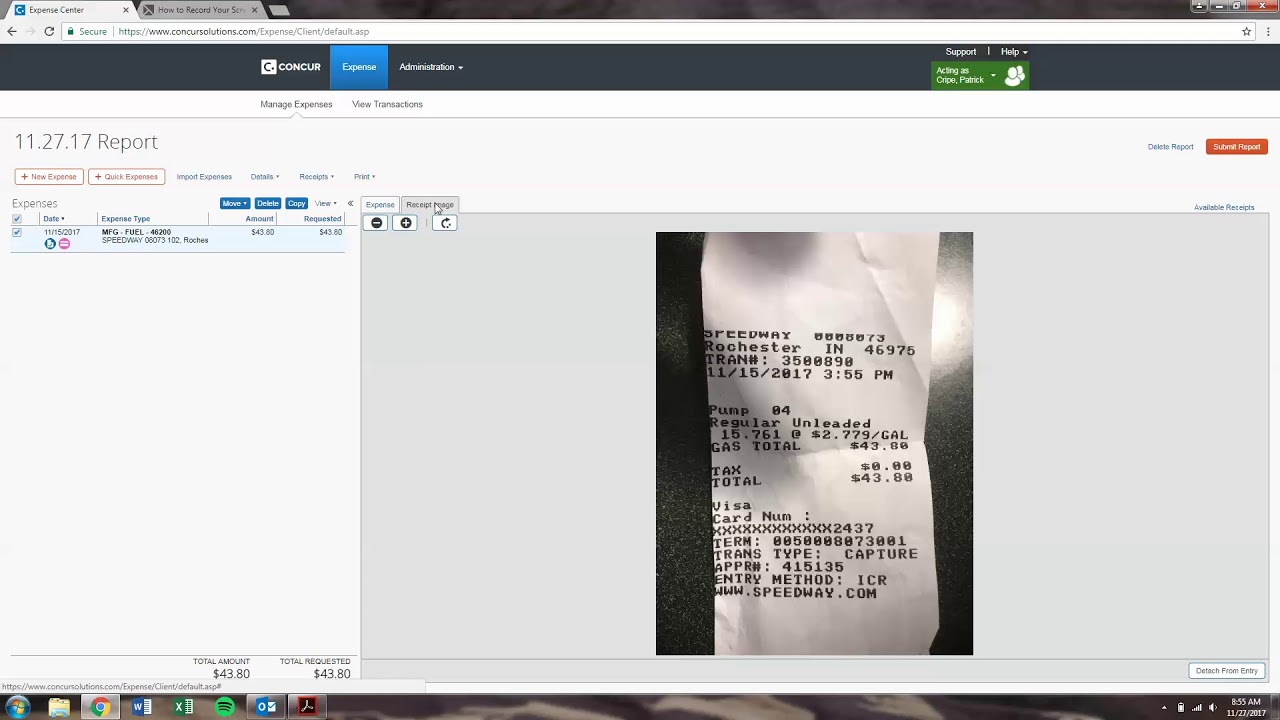Open the Move dropdown button
Viewport: 1280px width, 720px height.
tap(234, 203)
